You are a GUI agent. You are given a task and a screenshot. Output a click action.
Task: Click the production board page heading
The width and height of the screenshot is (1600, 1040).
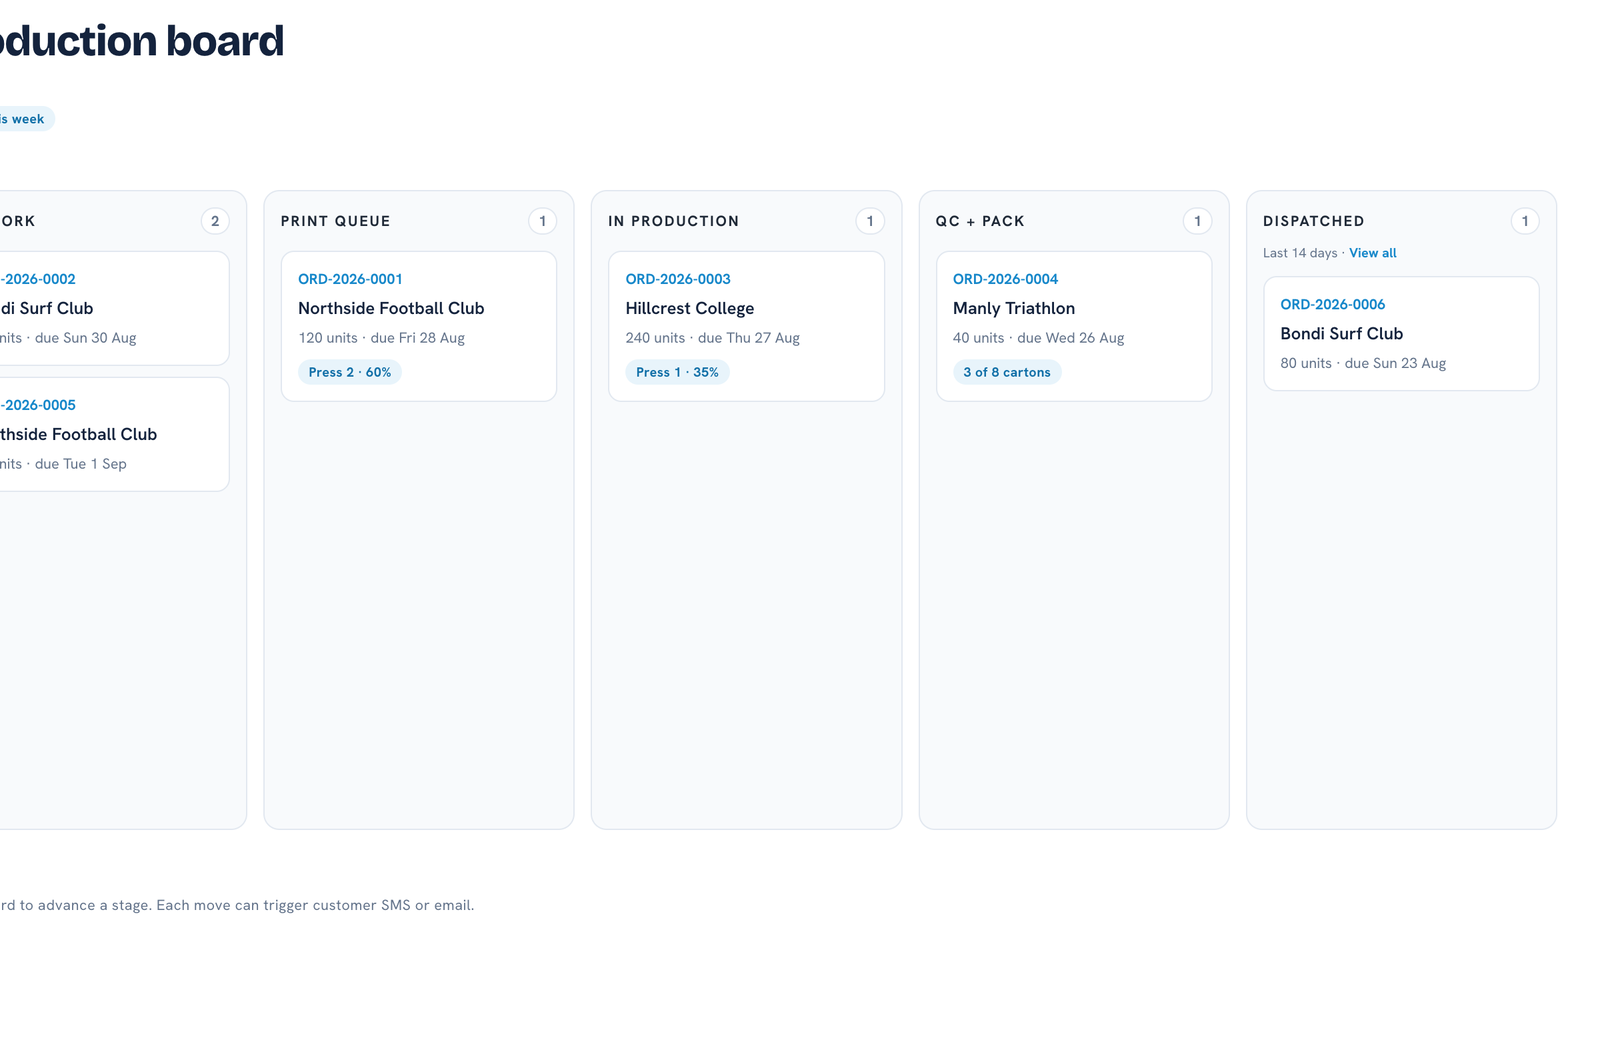coord(141,41)
